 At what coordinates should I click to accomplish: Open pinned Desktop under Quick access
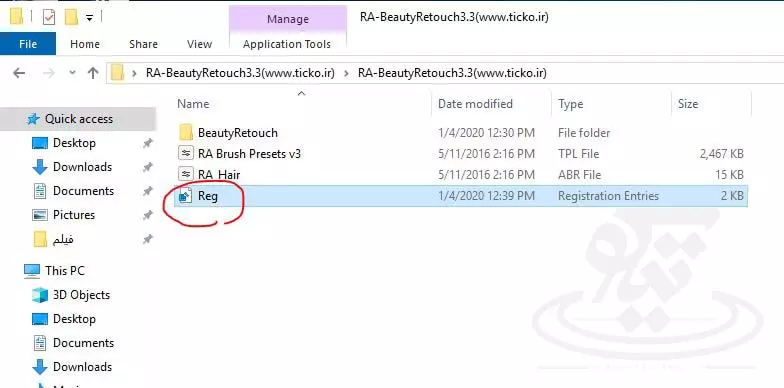74,143
